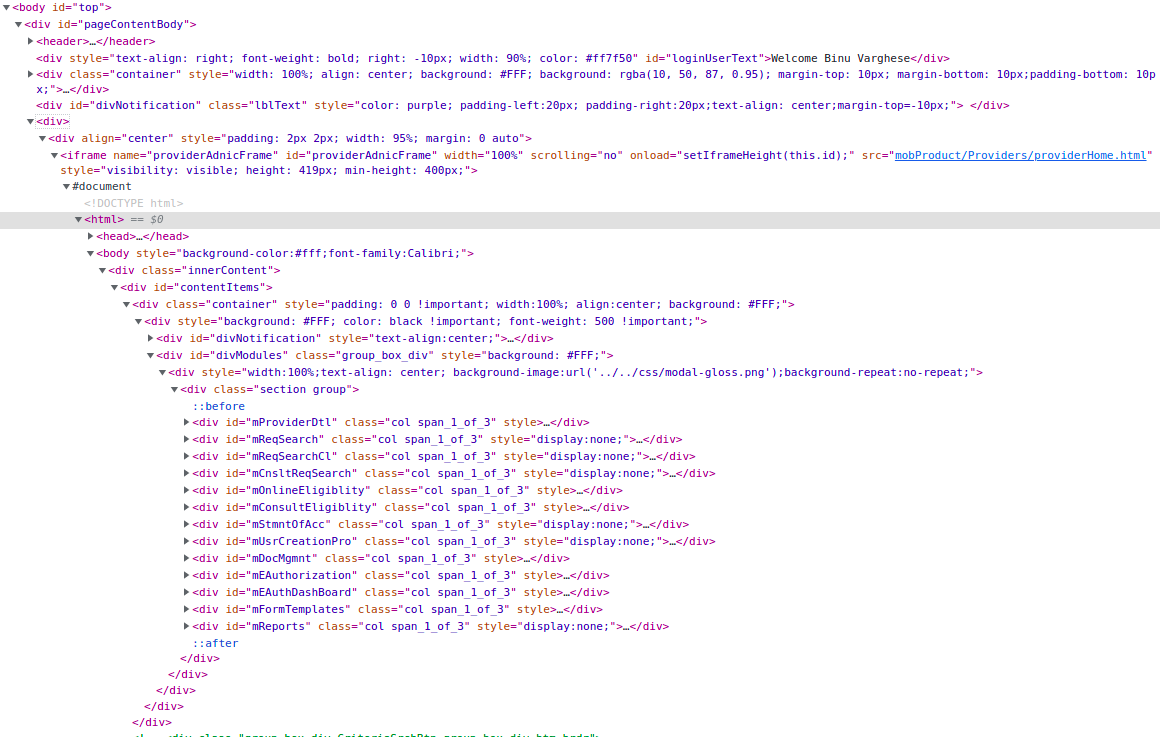Expand the mConsultEligiblity div
This screenshot has width=1160, height=737.
pyautogui.click(x=186, y=507)
